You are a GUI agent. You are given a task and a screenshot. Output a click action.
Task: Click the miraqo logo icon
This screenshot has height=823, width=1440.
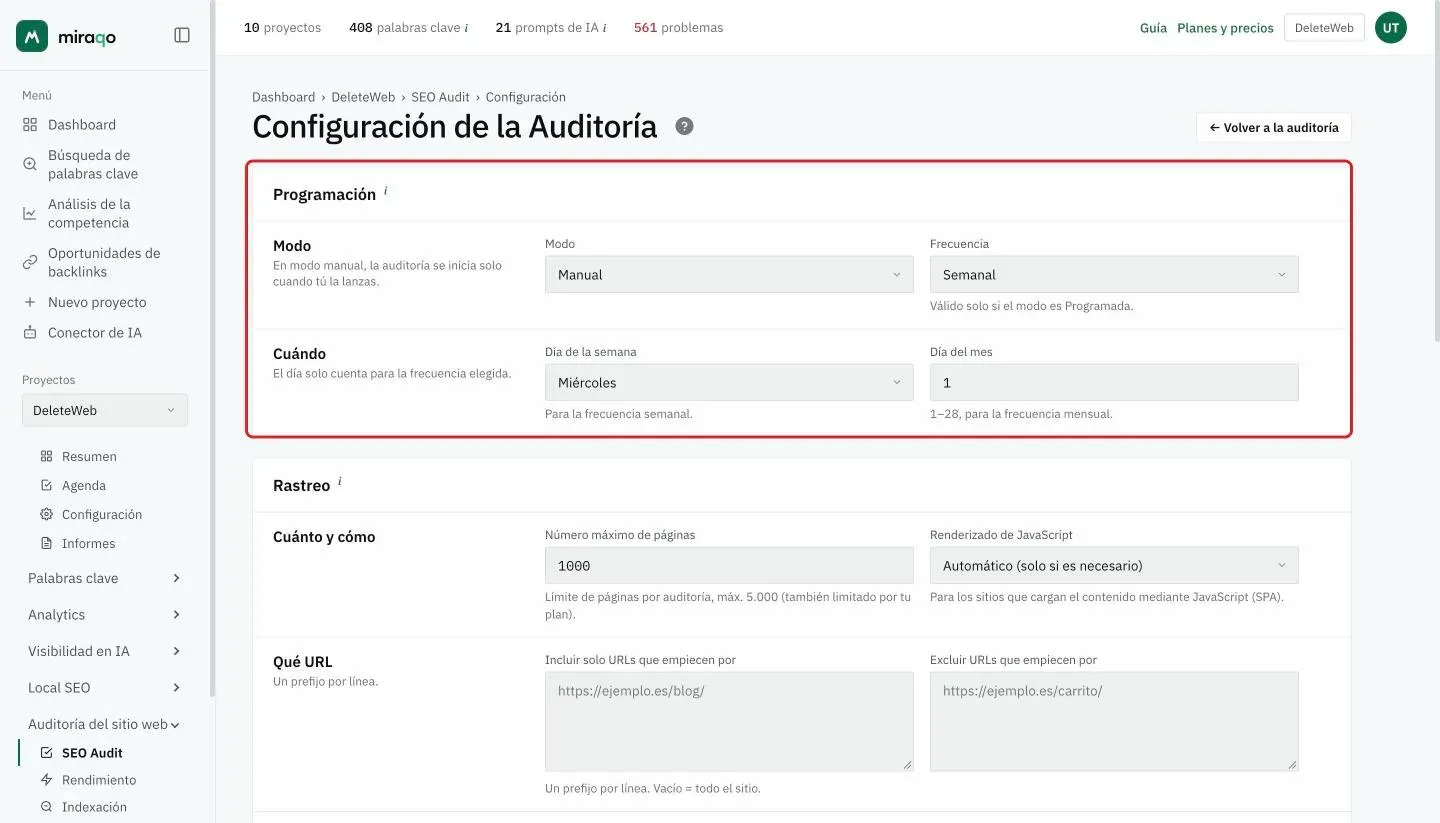tap(32, 36)
